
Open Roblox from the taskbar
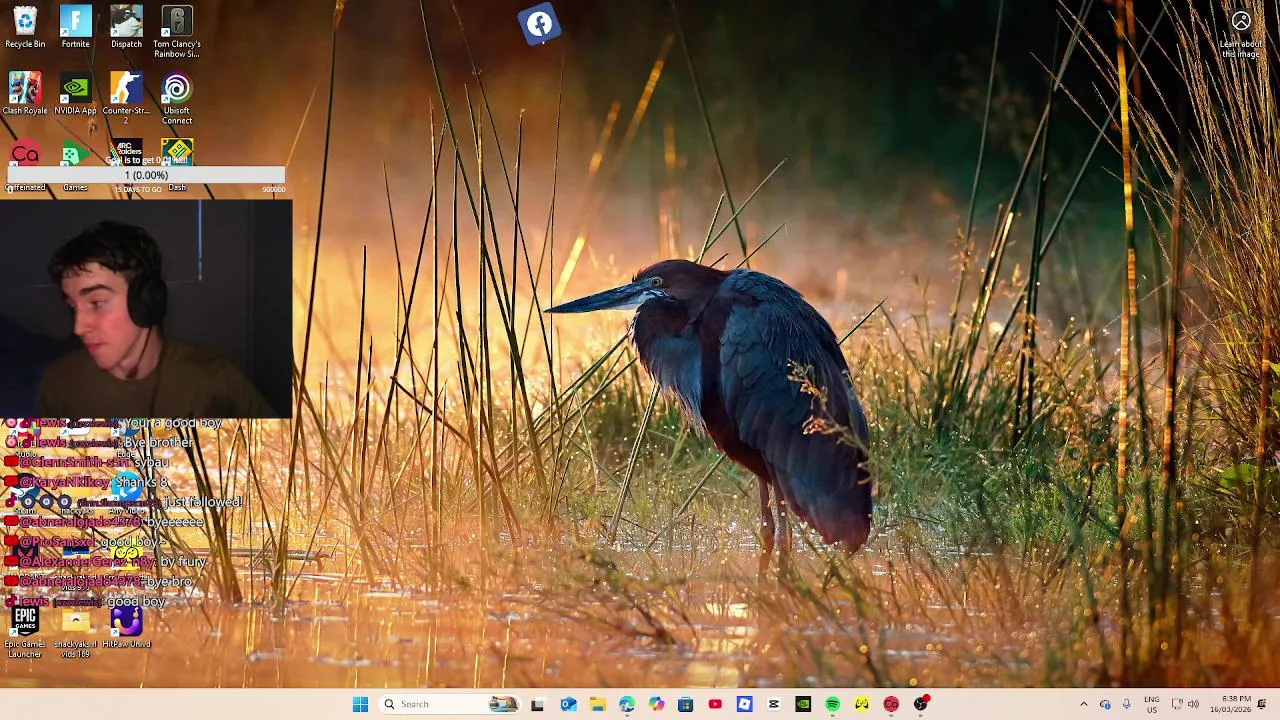click(x=744, y=704)
